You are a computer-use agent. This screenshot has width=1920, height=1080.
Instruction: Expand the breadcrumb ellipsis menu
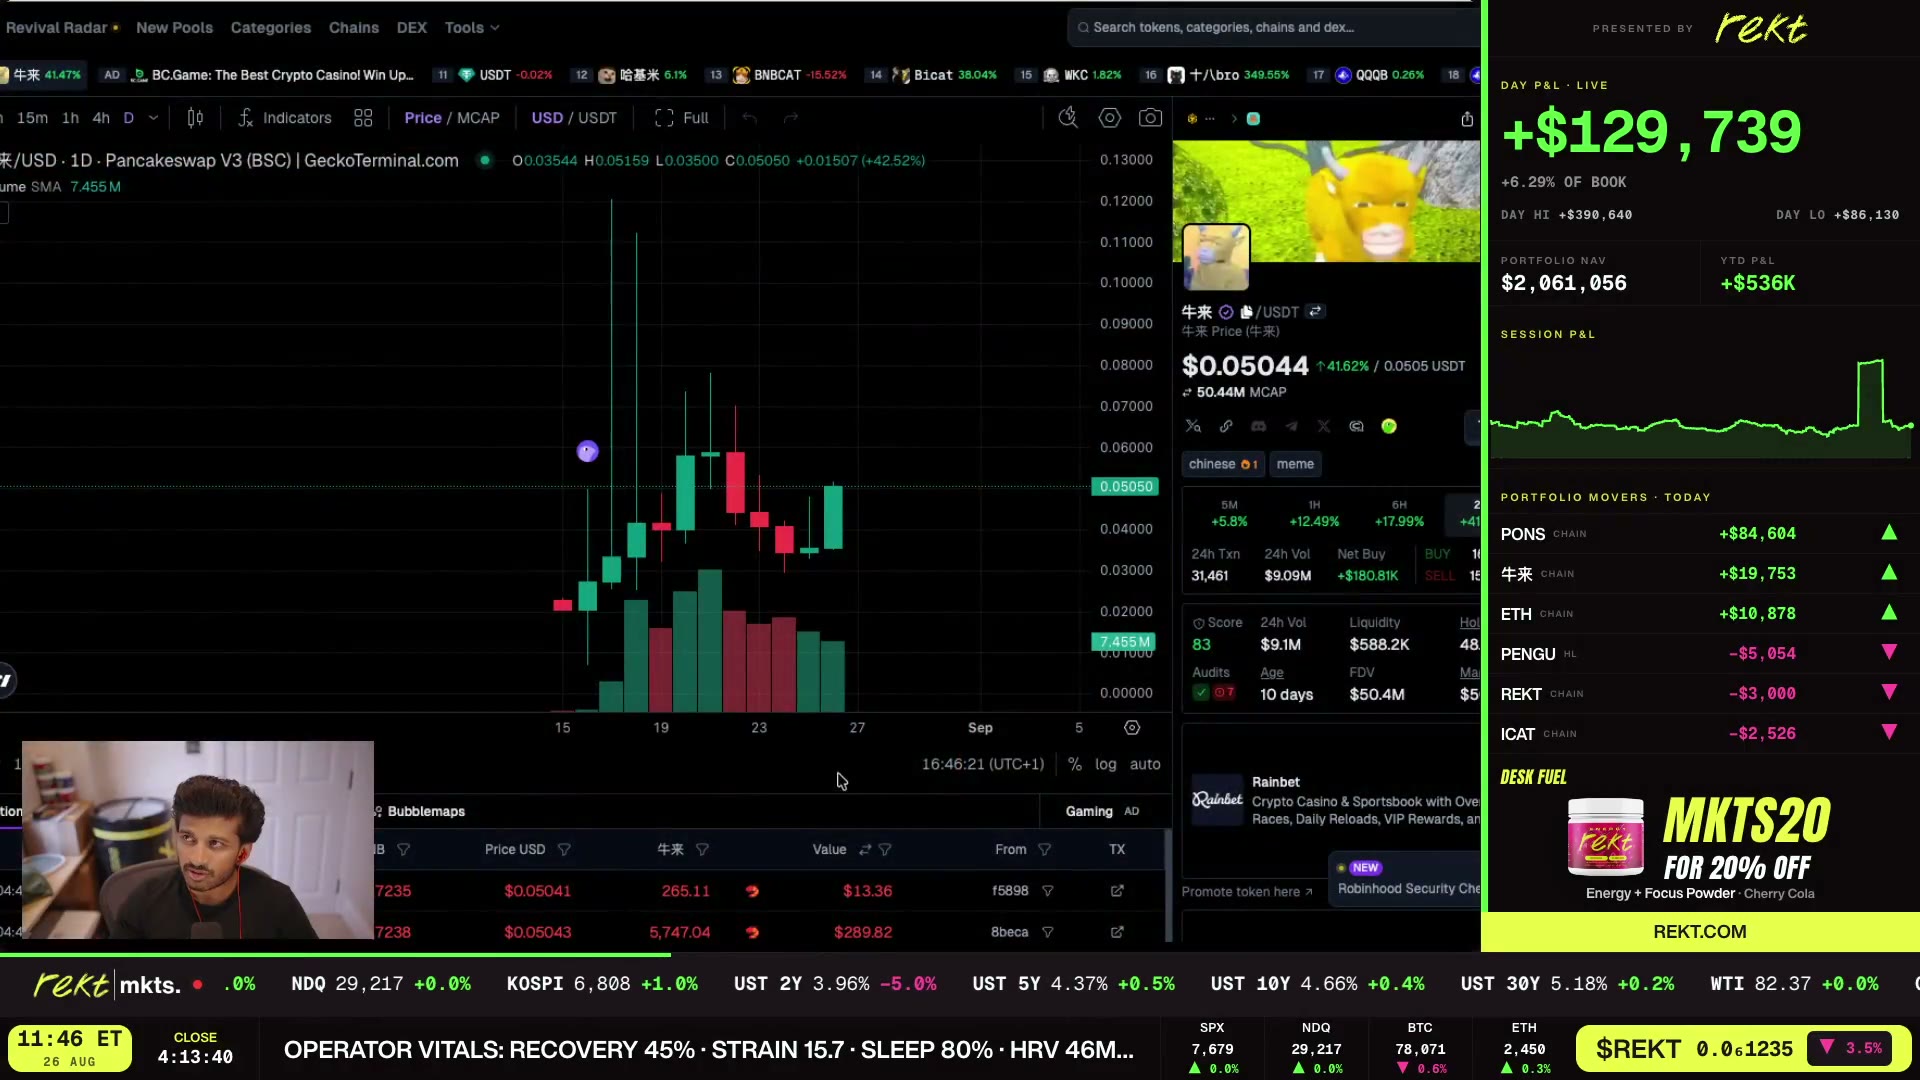(1211, 119)
